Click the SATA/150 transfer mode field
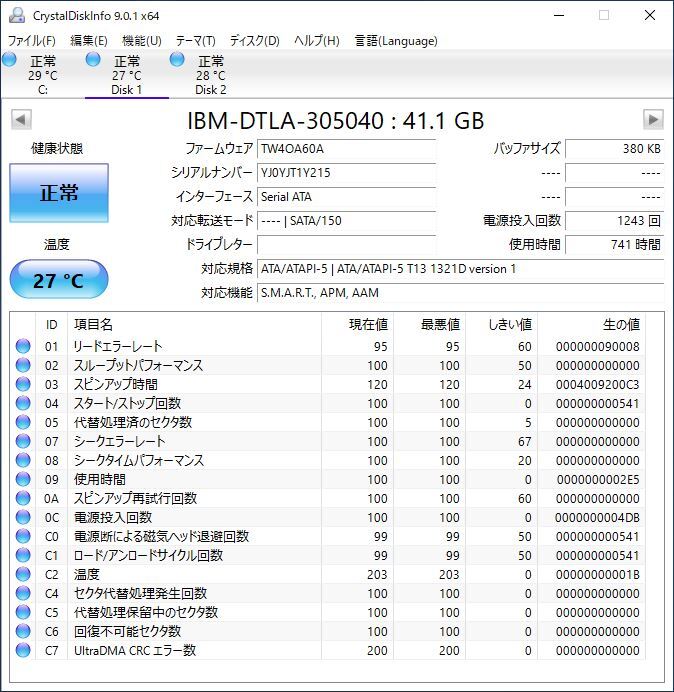674x692 pixels. [x=346, y=220]
